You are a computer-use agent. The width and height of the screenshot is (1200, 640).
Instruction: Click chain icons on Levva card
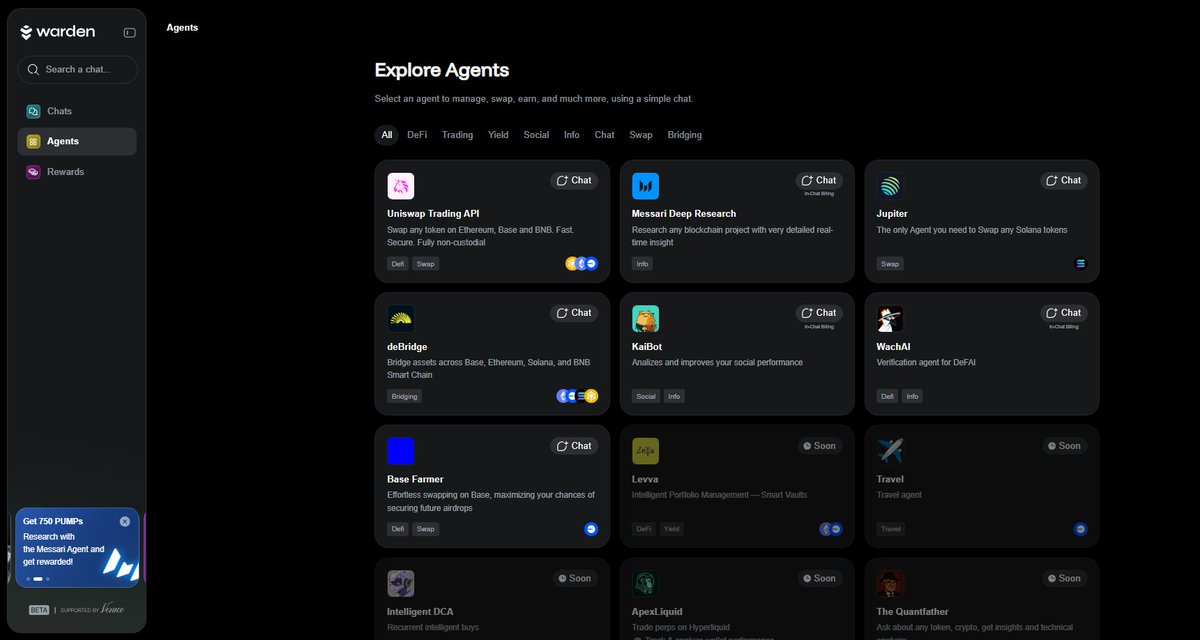pos(831,529)
